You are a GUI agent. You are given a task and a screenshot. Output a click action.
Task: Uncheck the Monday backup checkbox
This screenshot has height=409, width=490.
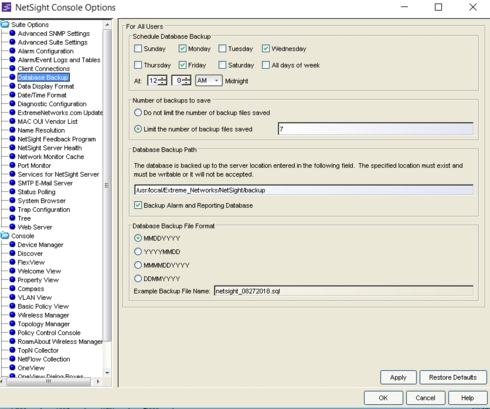tap(182, 49)
